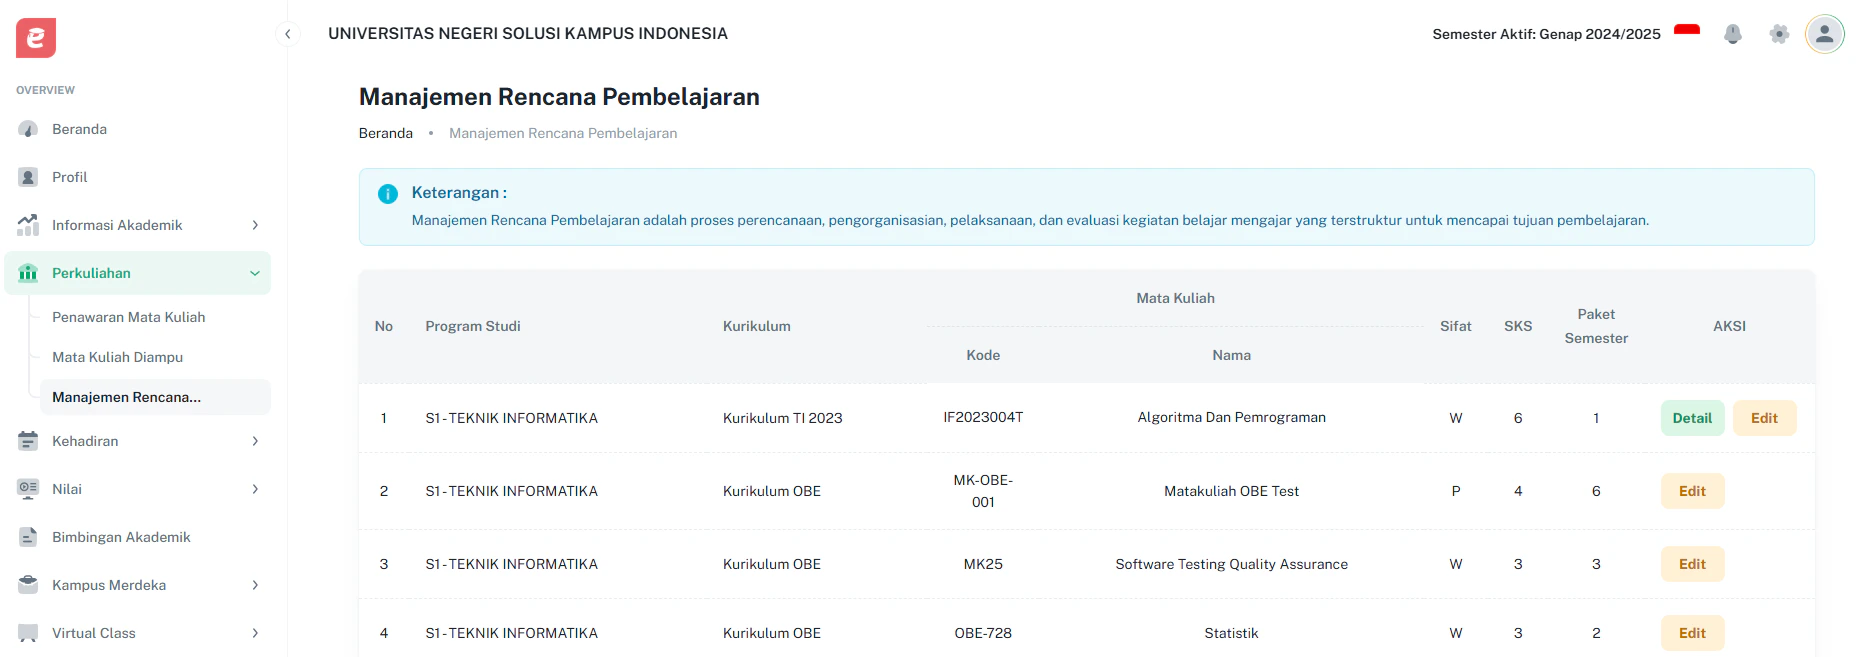Click course code OBE-728
The image size is (1857, 657).
(983, 633)
